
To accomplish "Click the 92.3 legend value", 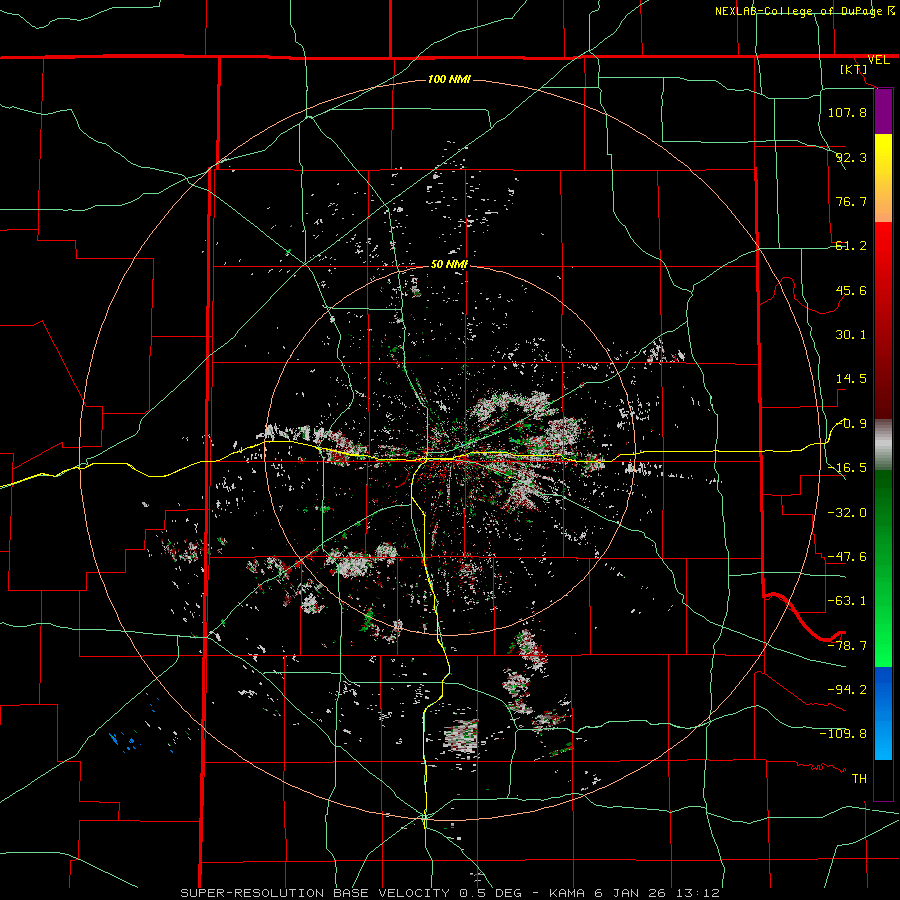I will 851,157.
